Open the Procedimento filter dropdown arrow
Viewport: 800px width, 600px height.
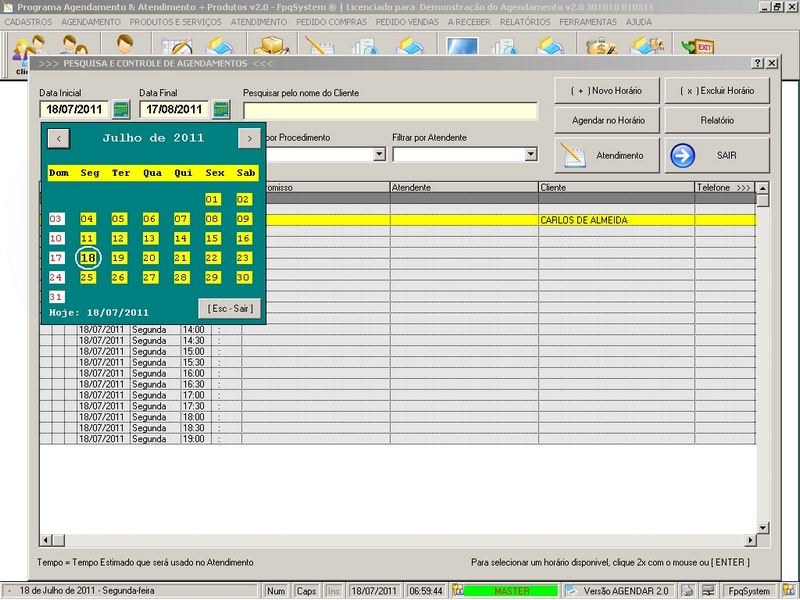[379, 154]
